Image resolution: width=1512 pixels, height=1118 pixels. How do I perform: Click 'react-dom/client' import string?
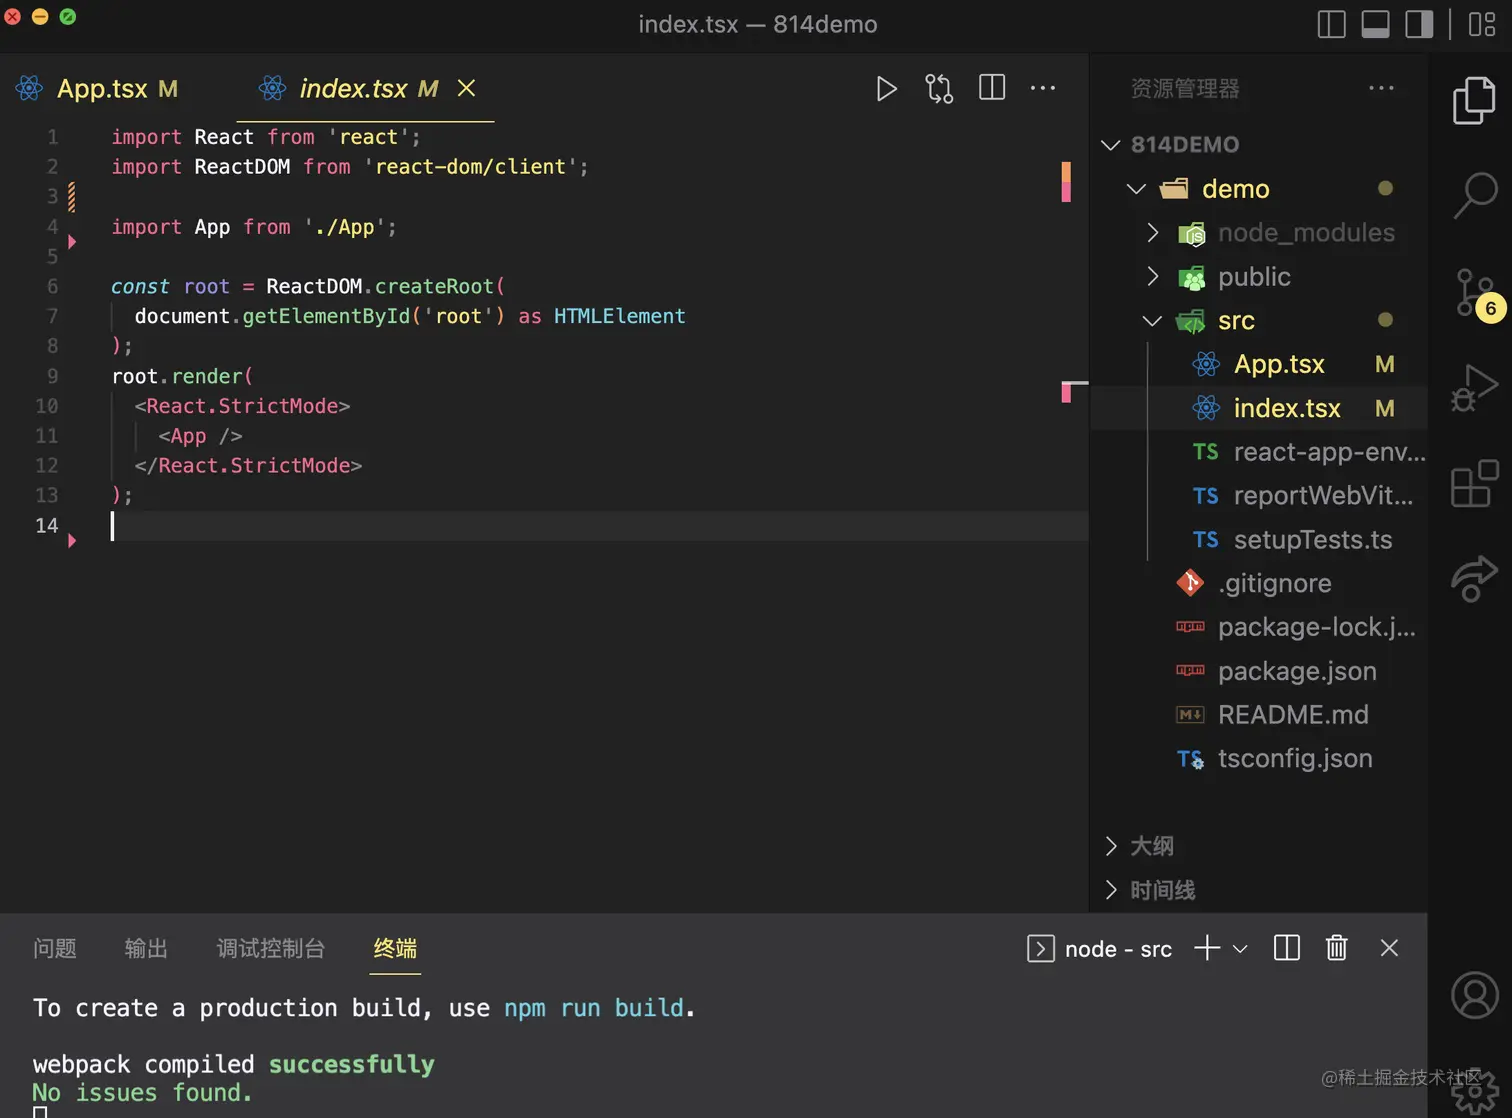click(x=470, y=167)
